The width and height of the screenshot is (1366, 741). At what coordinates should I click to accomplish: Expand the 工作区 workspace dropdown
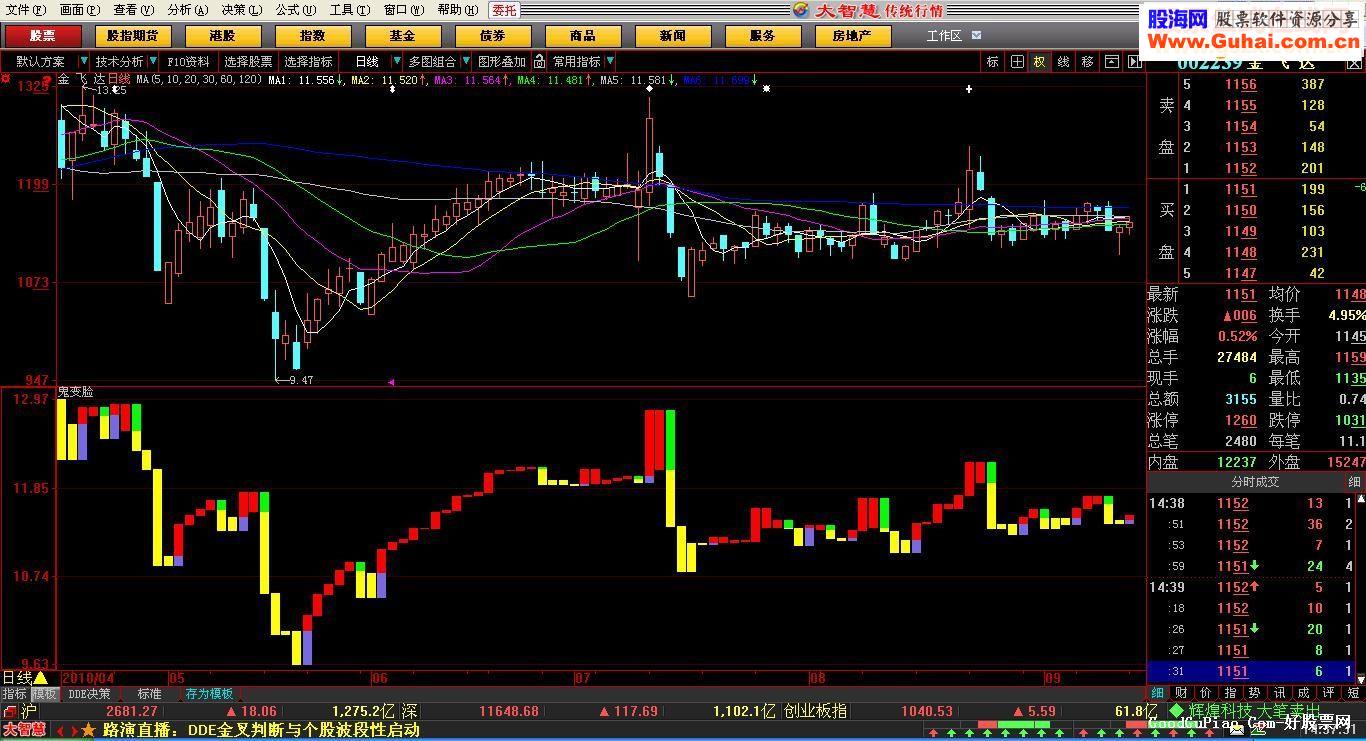click(976, 35)
